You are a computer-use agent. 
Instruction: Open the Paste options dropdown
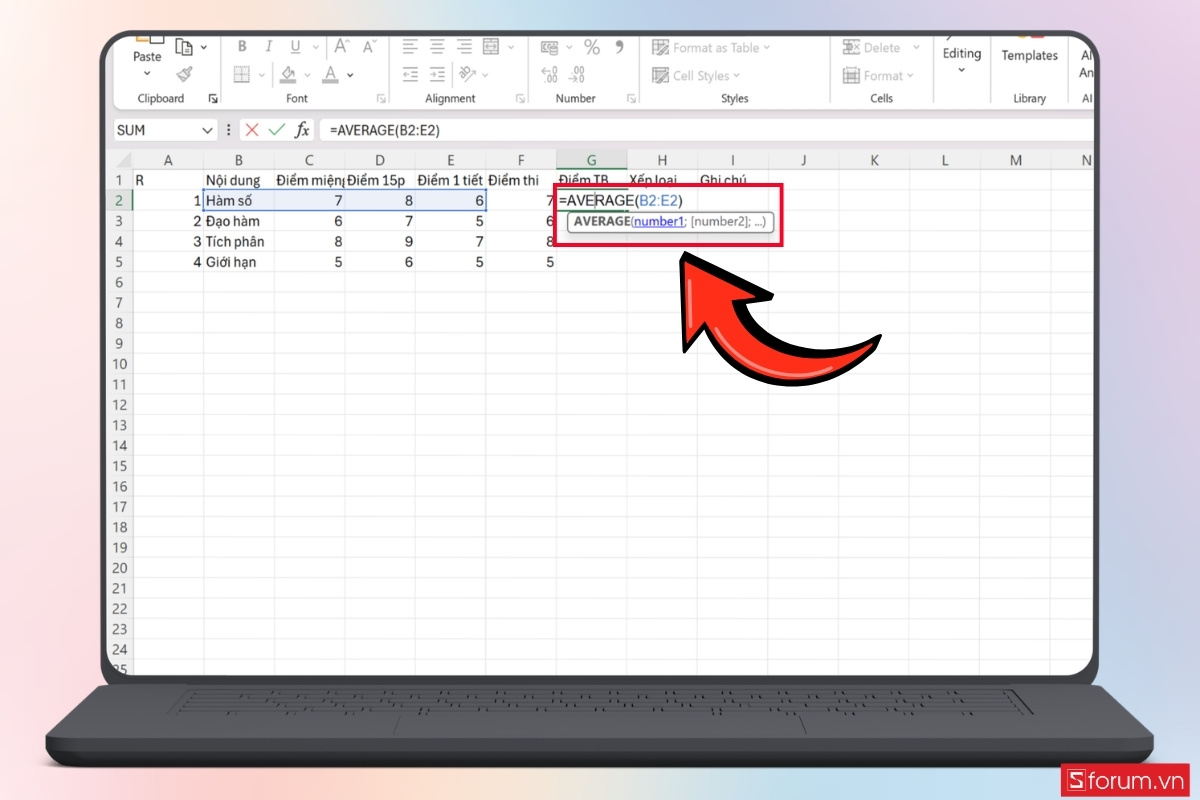147,74
